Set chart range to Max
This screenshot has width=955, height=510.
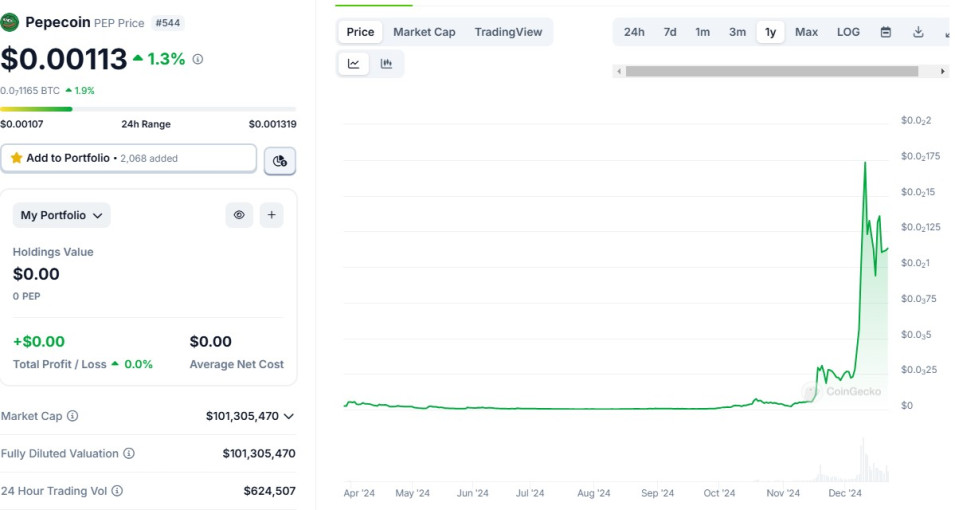pos(806,32)
